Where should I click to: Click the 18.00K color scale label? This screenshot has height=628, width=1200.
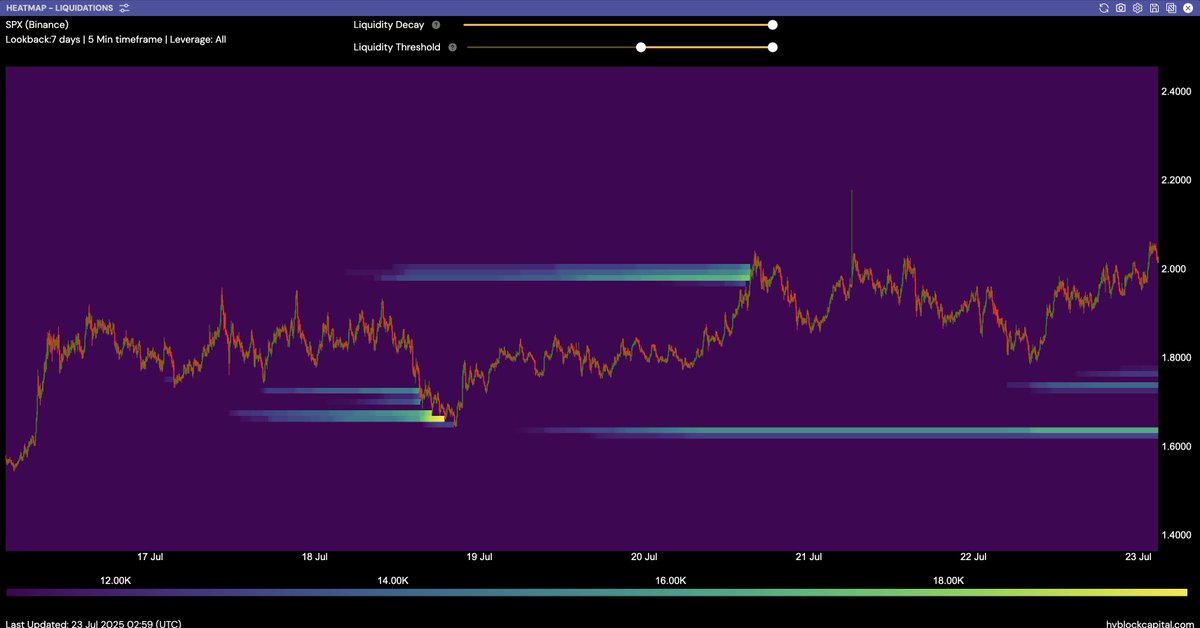pos(949,580)
